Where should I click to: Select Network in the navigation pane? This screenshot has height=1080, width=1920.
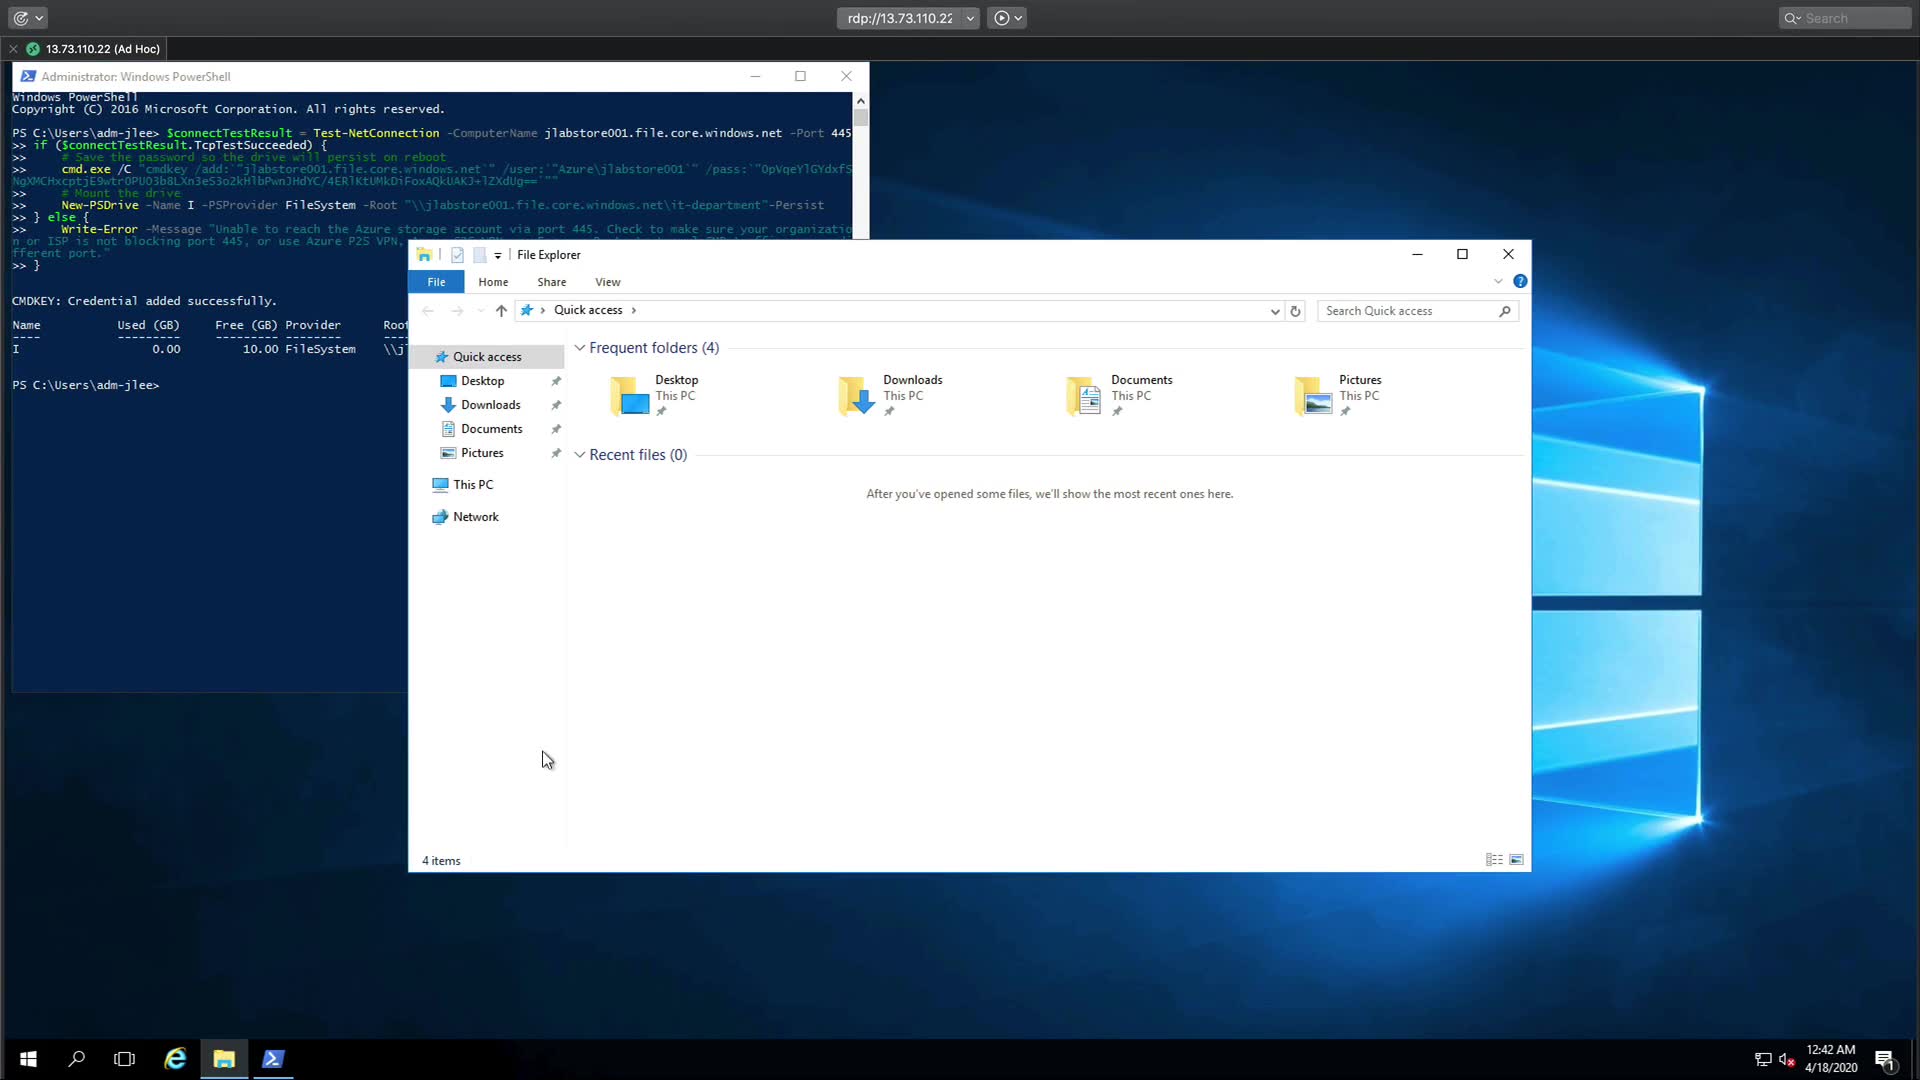(475, 517)
